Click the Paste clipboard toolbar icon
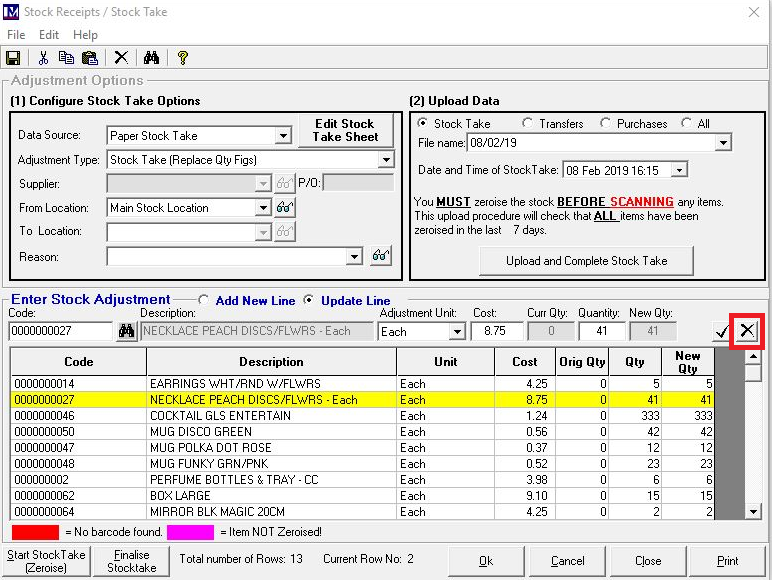 point(89,58)
